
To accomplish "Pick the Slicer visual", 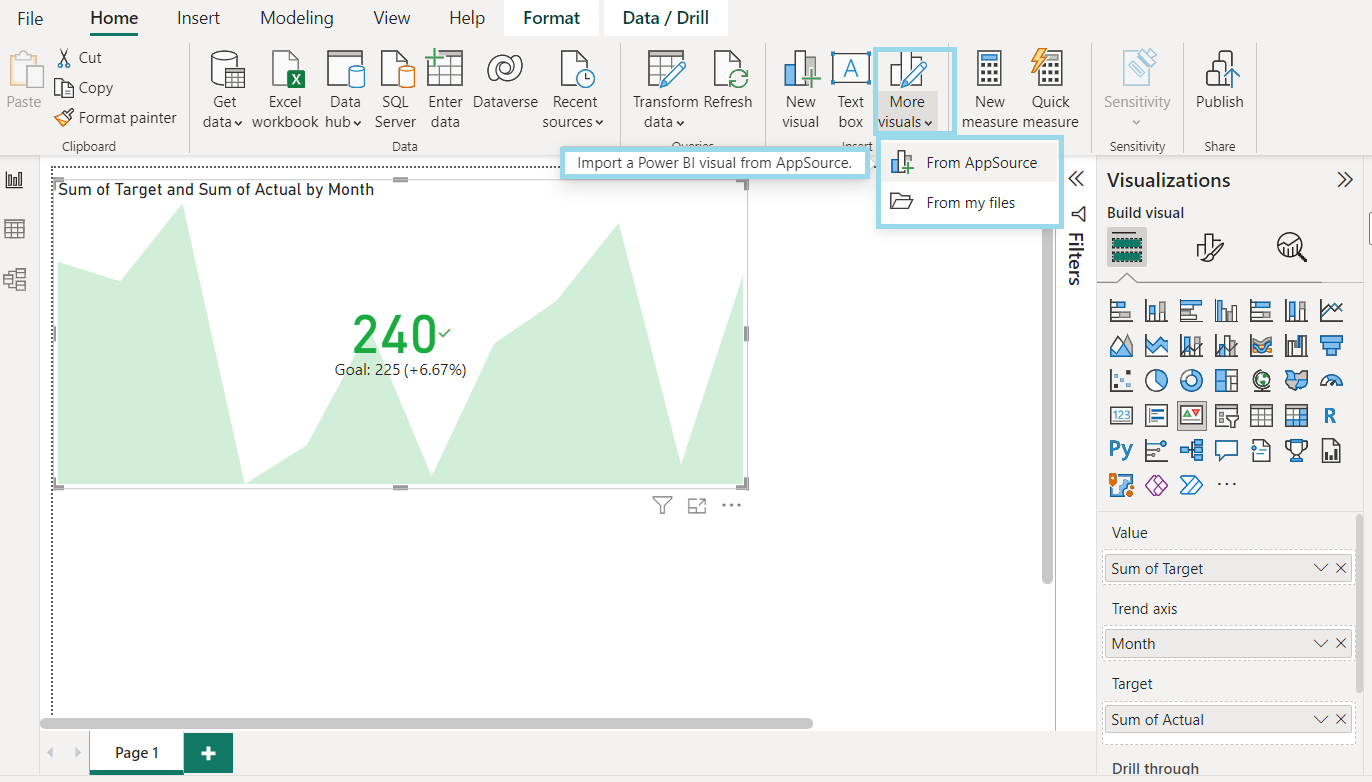I will click(1226, 415).
